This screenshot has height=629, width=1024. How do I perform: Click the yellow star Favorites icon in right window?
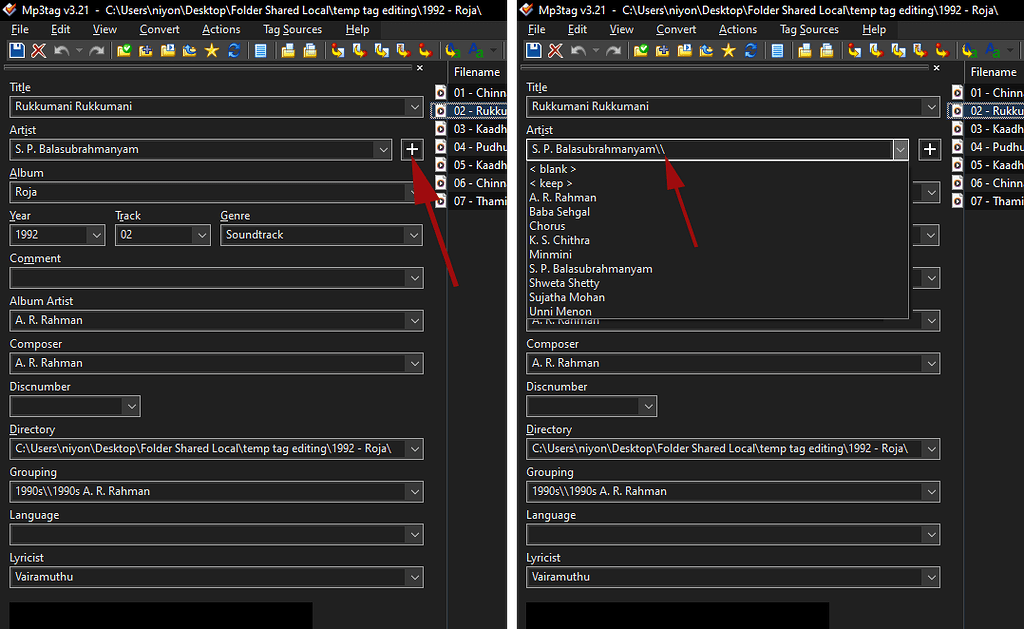pyautogui.click(x=729, y=50)
